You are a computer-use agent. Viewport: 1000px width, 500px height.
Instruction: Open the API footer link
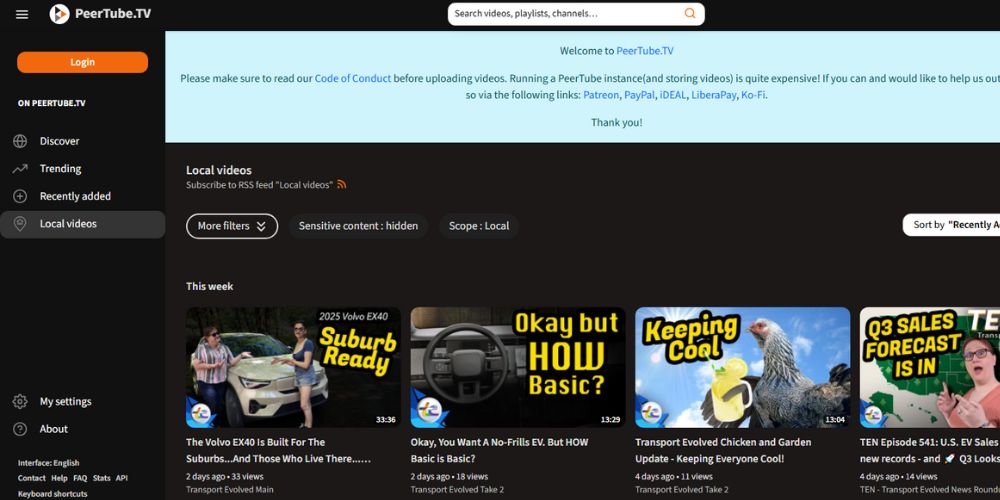pos(122,478)
